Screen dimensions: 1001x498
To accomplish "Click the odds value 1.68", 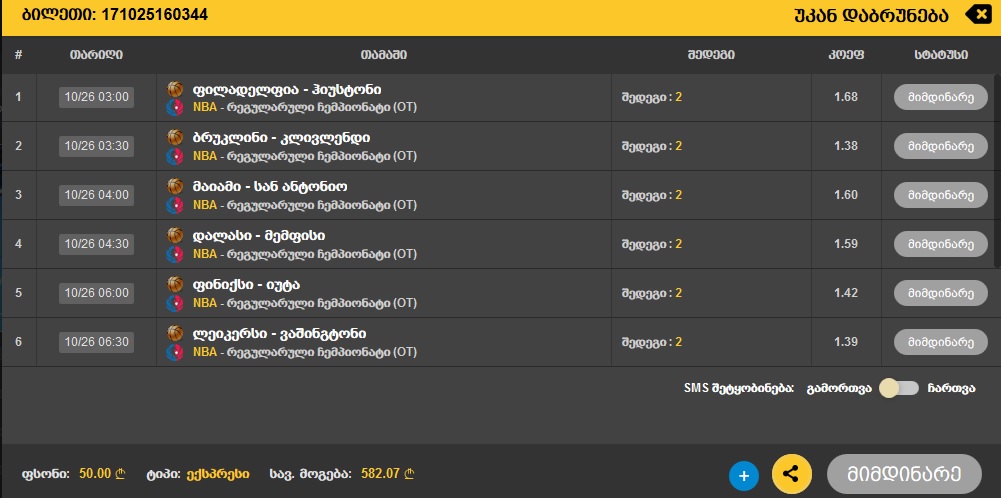I will coord(846,97).
